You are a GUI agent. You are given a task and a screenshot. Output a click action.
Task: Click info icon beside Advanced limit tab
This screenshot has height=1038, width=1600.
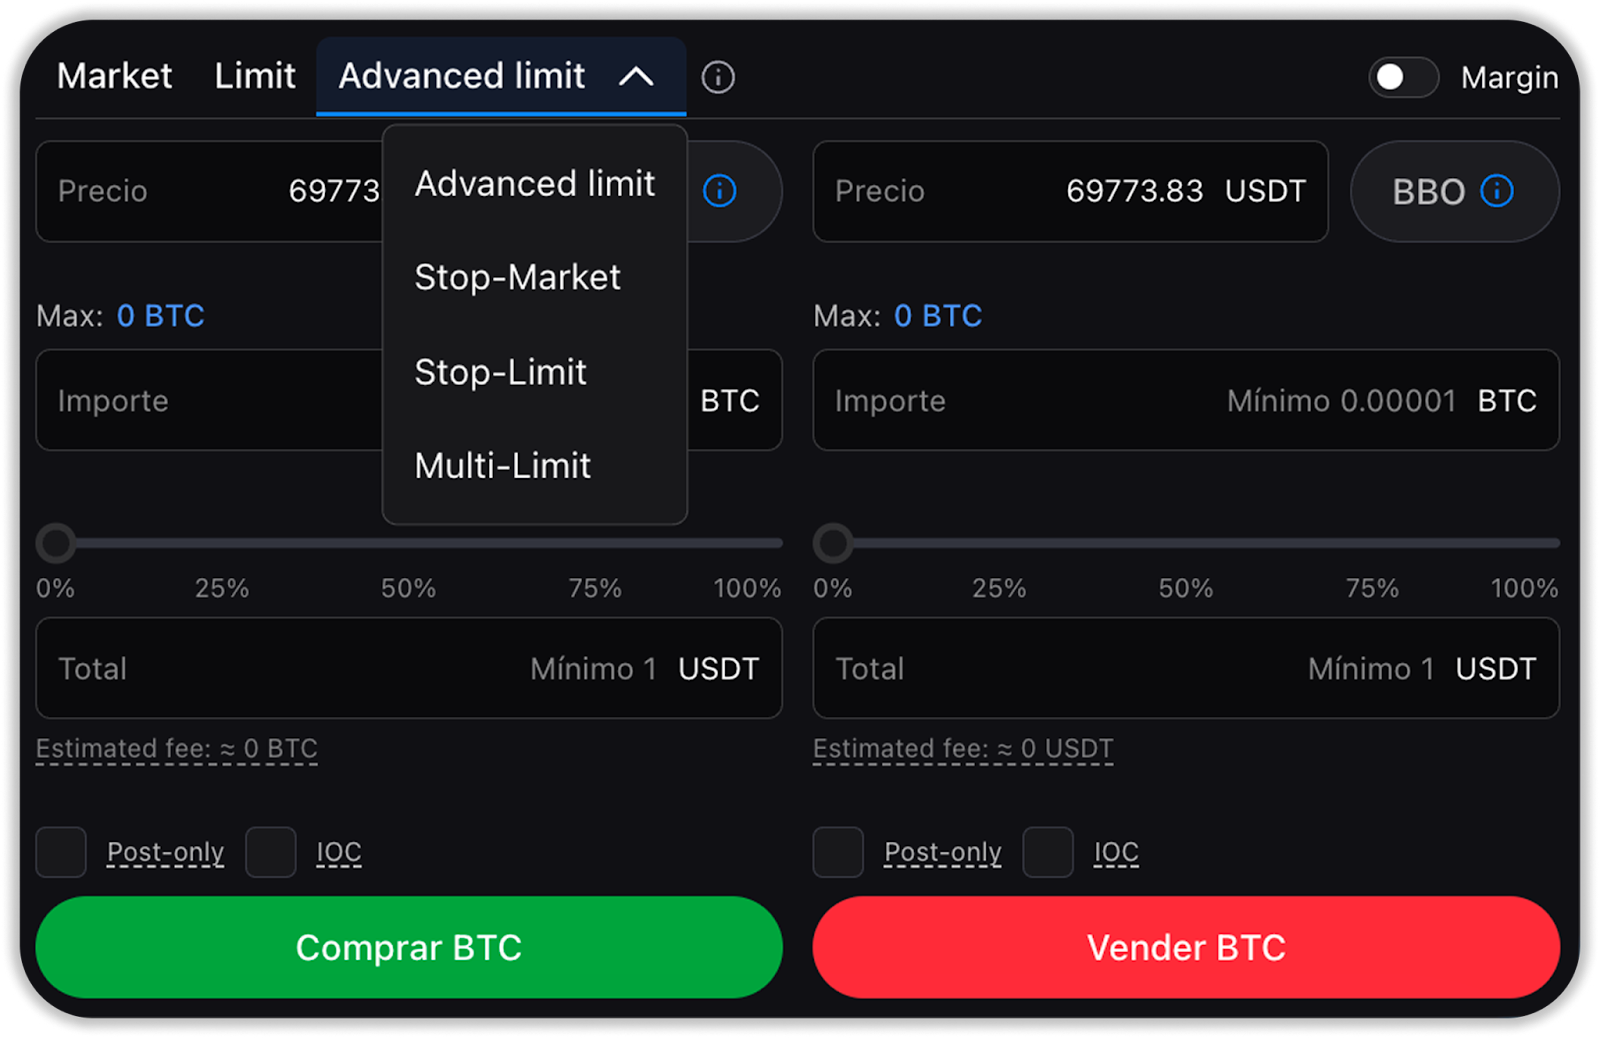click(717, 77)
